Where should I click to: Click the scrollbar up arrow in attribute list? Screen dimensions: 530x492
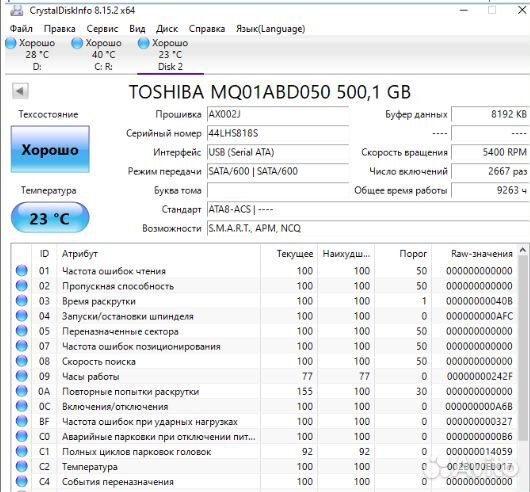tap(523, 250)
